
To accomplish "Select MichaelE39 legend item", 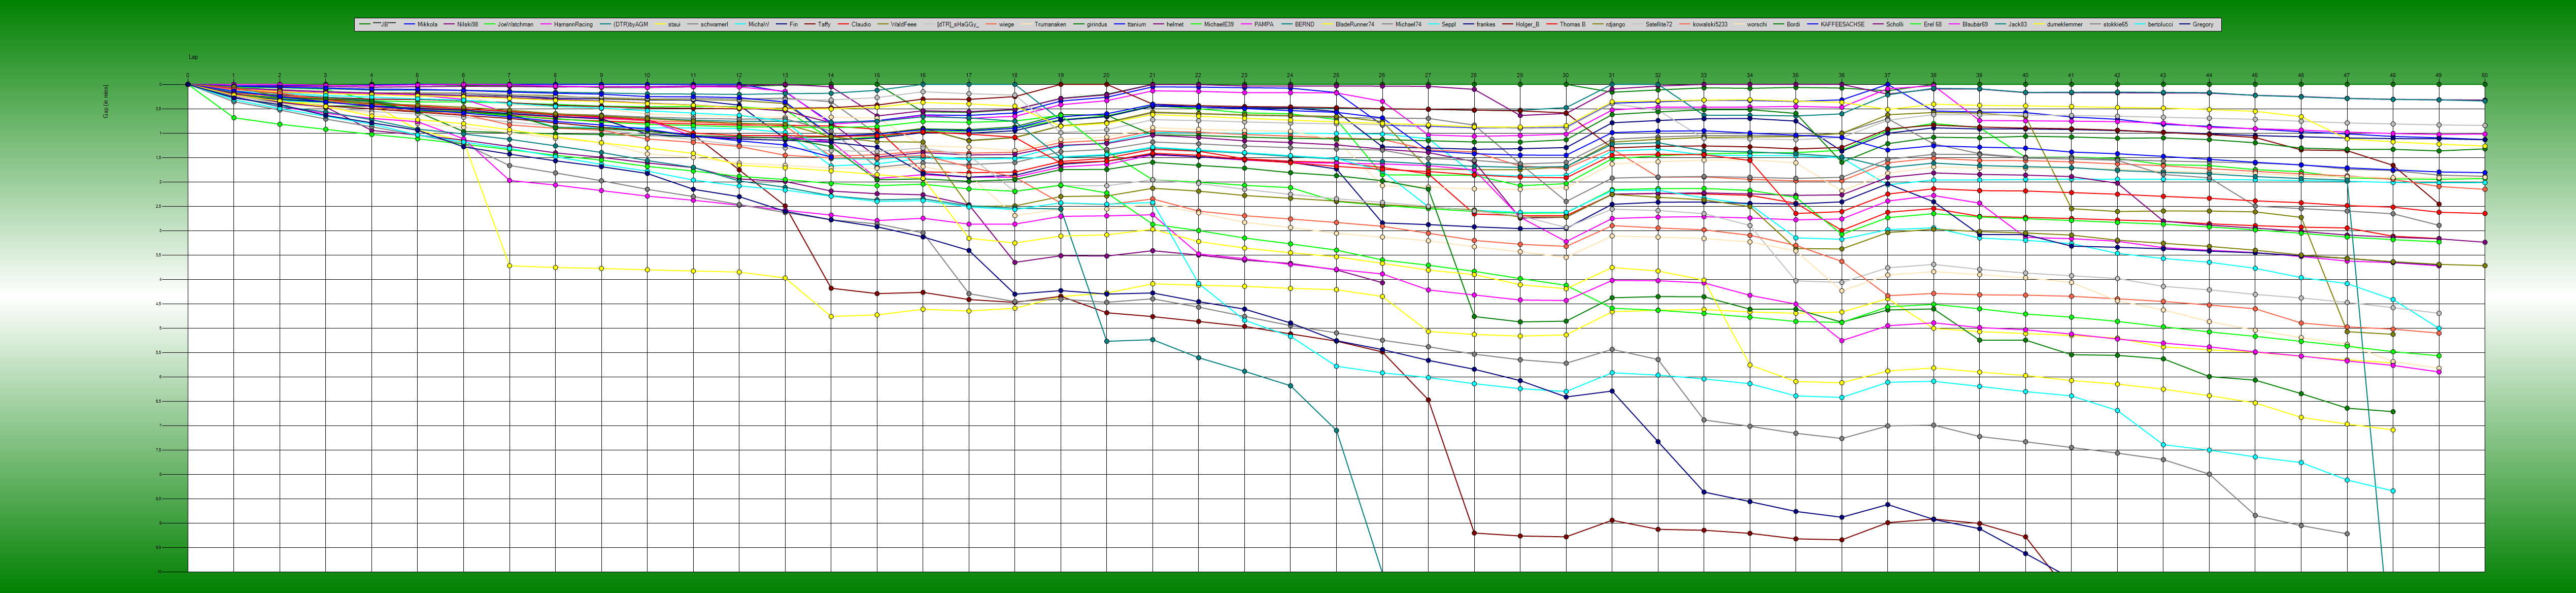I will (x=1218, y=24).
